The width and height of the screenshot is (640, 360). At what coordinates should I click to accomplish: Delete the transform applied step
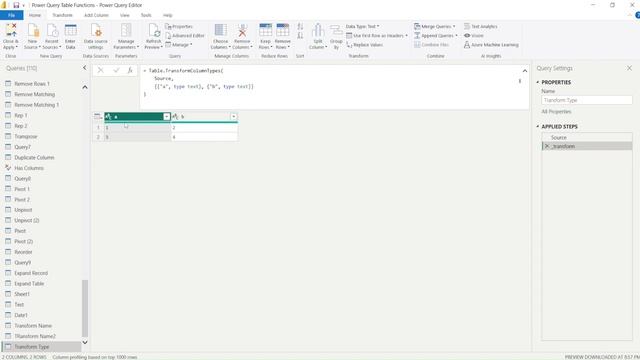547,146
